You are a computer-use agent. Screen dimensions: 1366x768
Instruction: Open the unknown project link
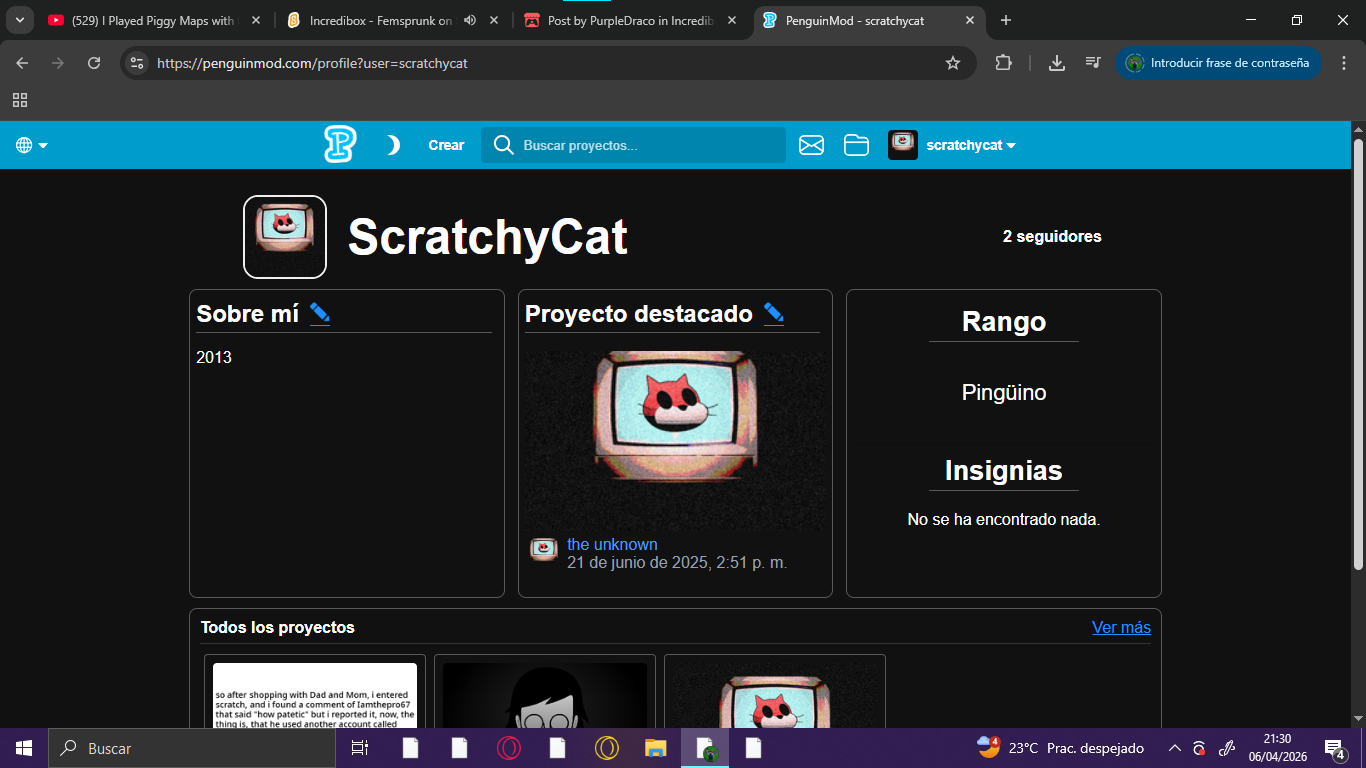tap(612, 544)
